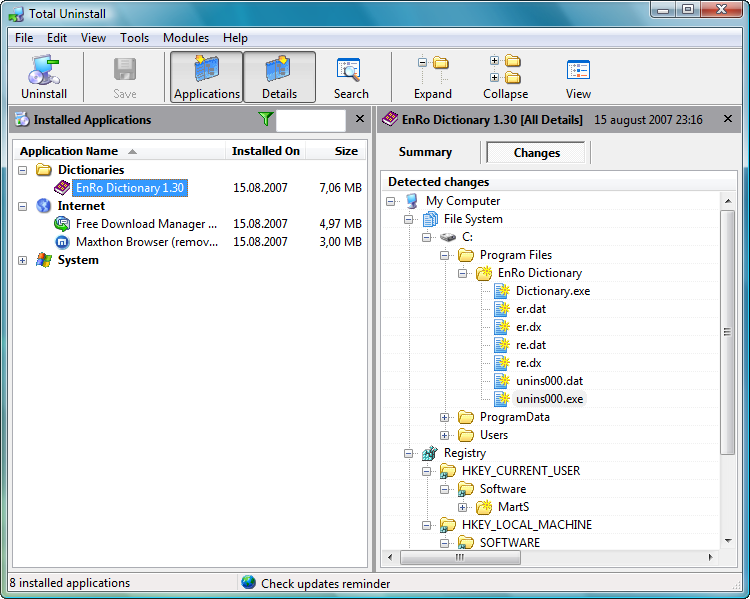Expand the System group
Screen dimensions: 750x599
click(x=22, y=260)
